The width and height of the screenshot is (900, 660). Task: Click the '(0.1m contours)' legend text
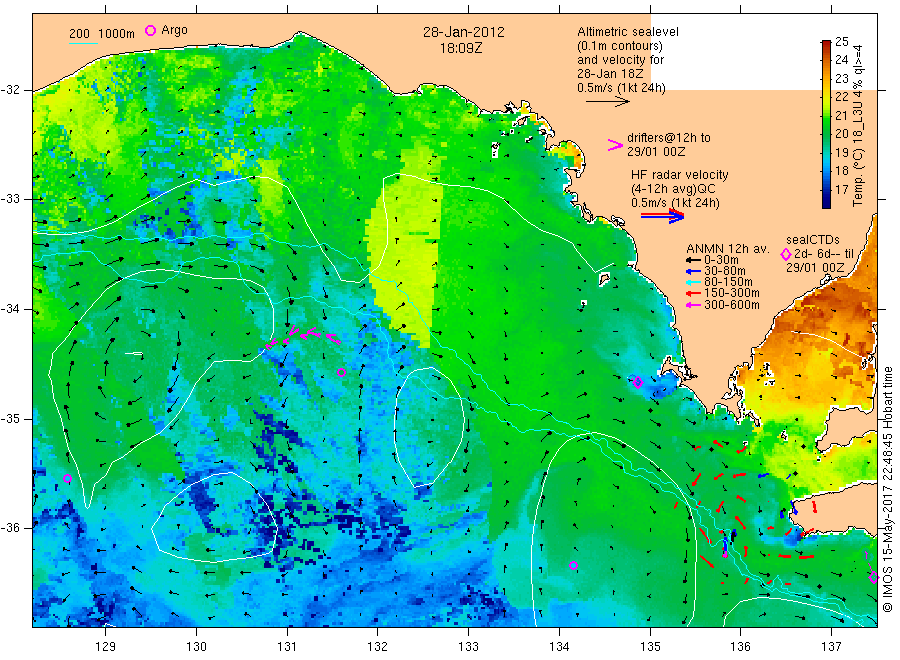tap(620, 46)
